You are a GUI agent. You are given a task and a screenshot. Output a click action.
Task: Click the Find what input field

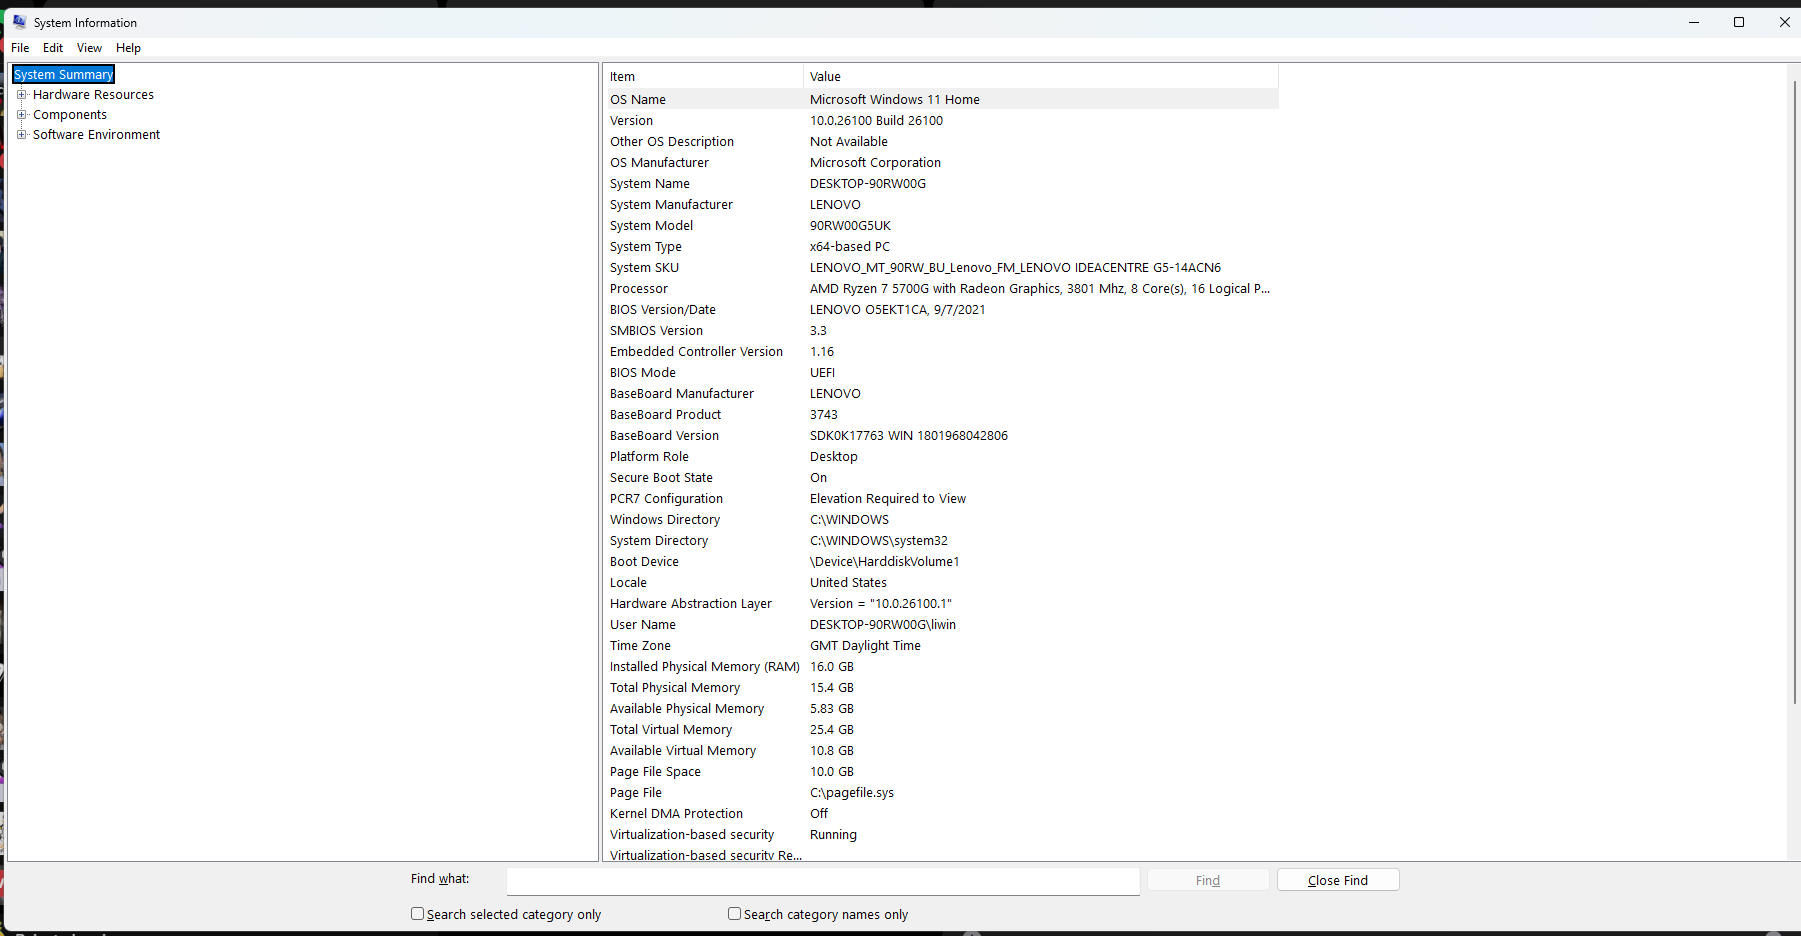tap(823, 881)
